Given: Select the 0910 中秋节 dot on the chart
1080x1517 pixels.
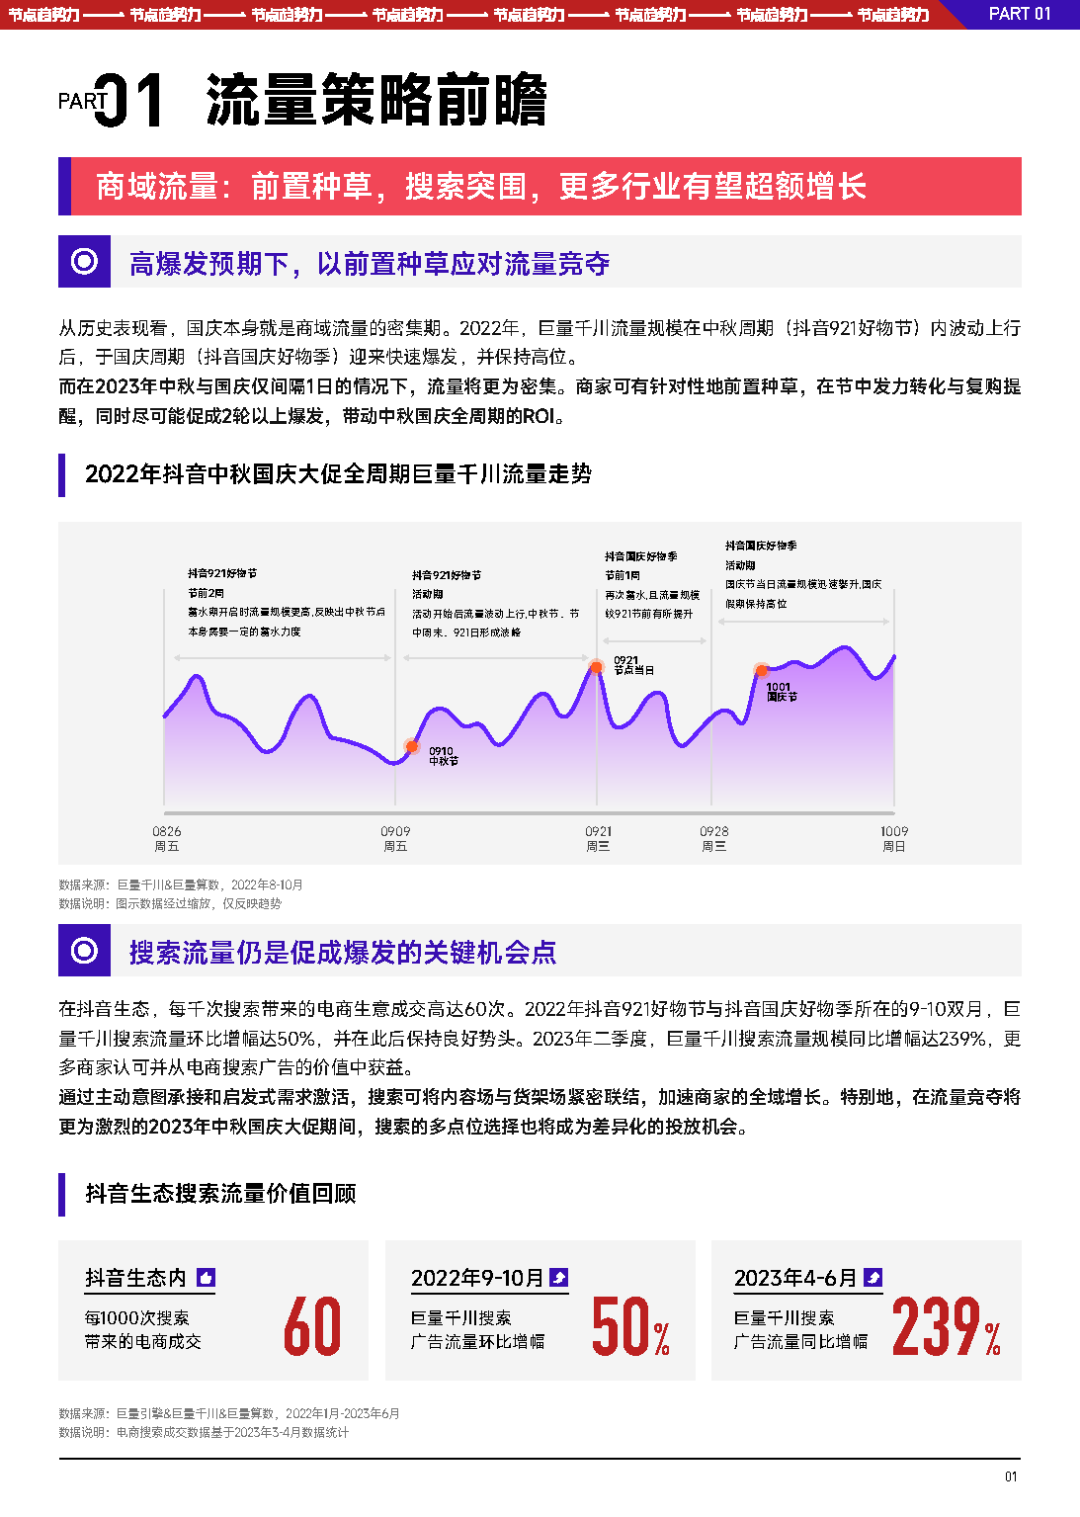Looking at the screenshot, I should pos(411,746).
